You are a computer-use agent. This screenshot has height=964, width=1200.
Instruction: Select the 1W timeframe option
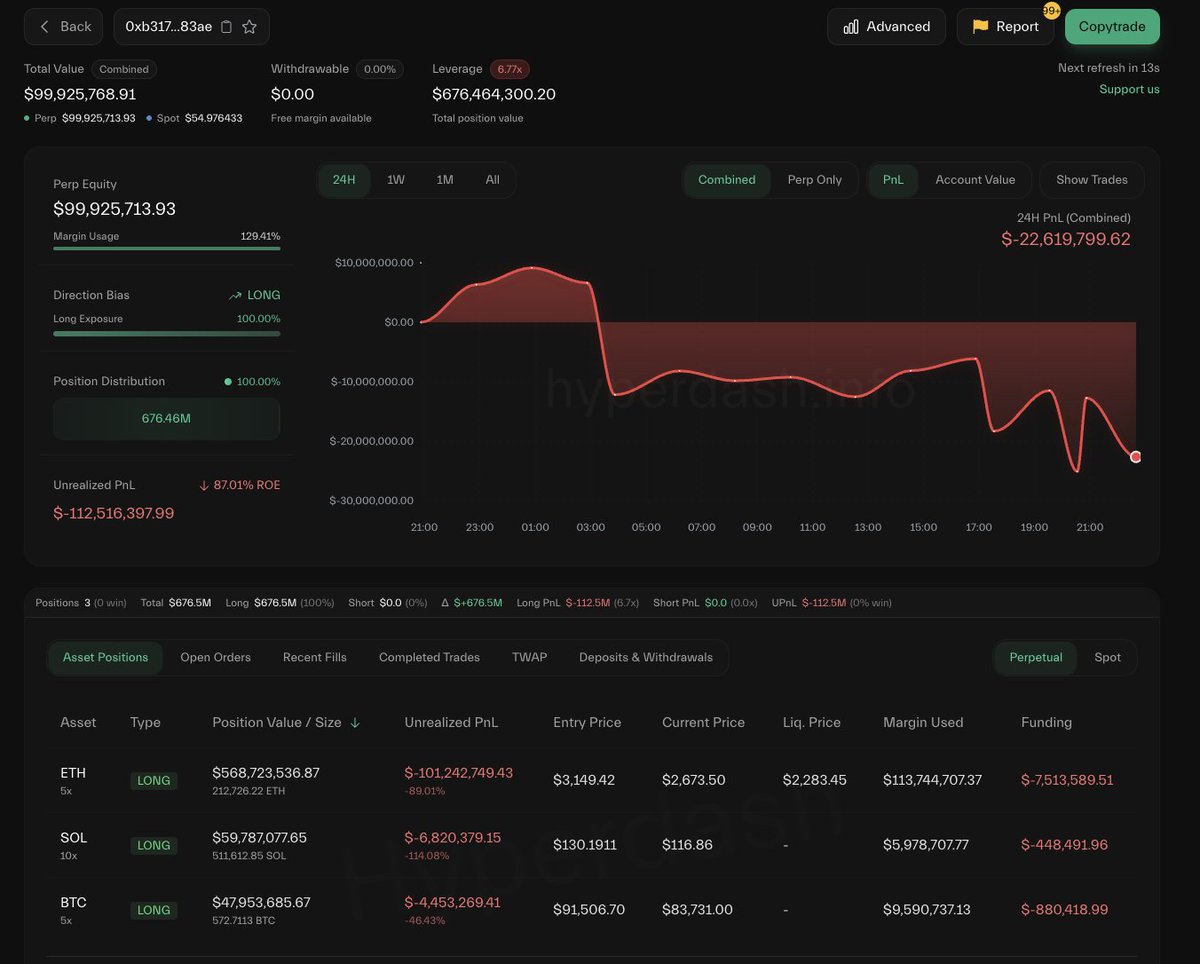click(x=395, y=180)
